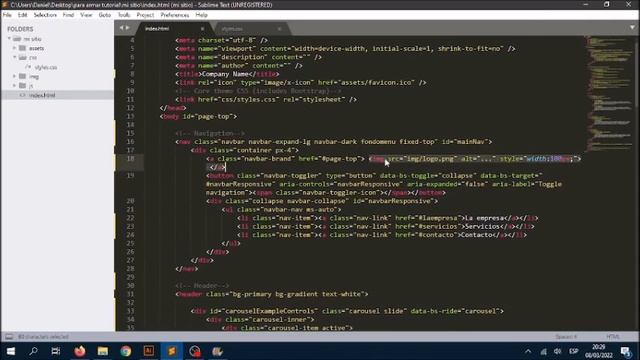Viewport: 640px width, 360px height.
Task: Open the Edit menu
Action: point(22,15)
